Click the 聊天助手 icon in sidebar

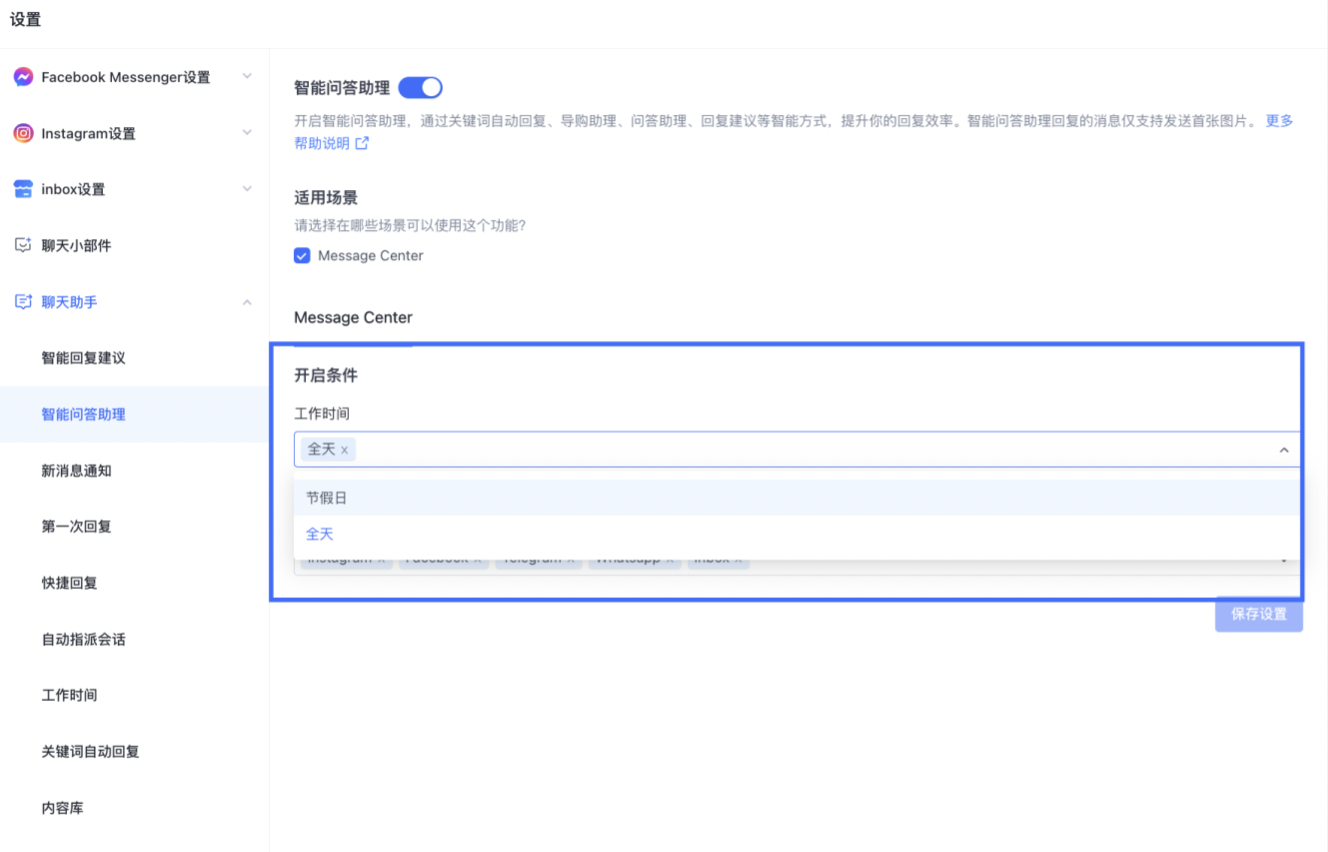tap(22, 301)
